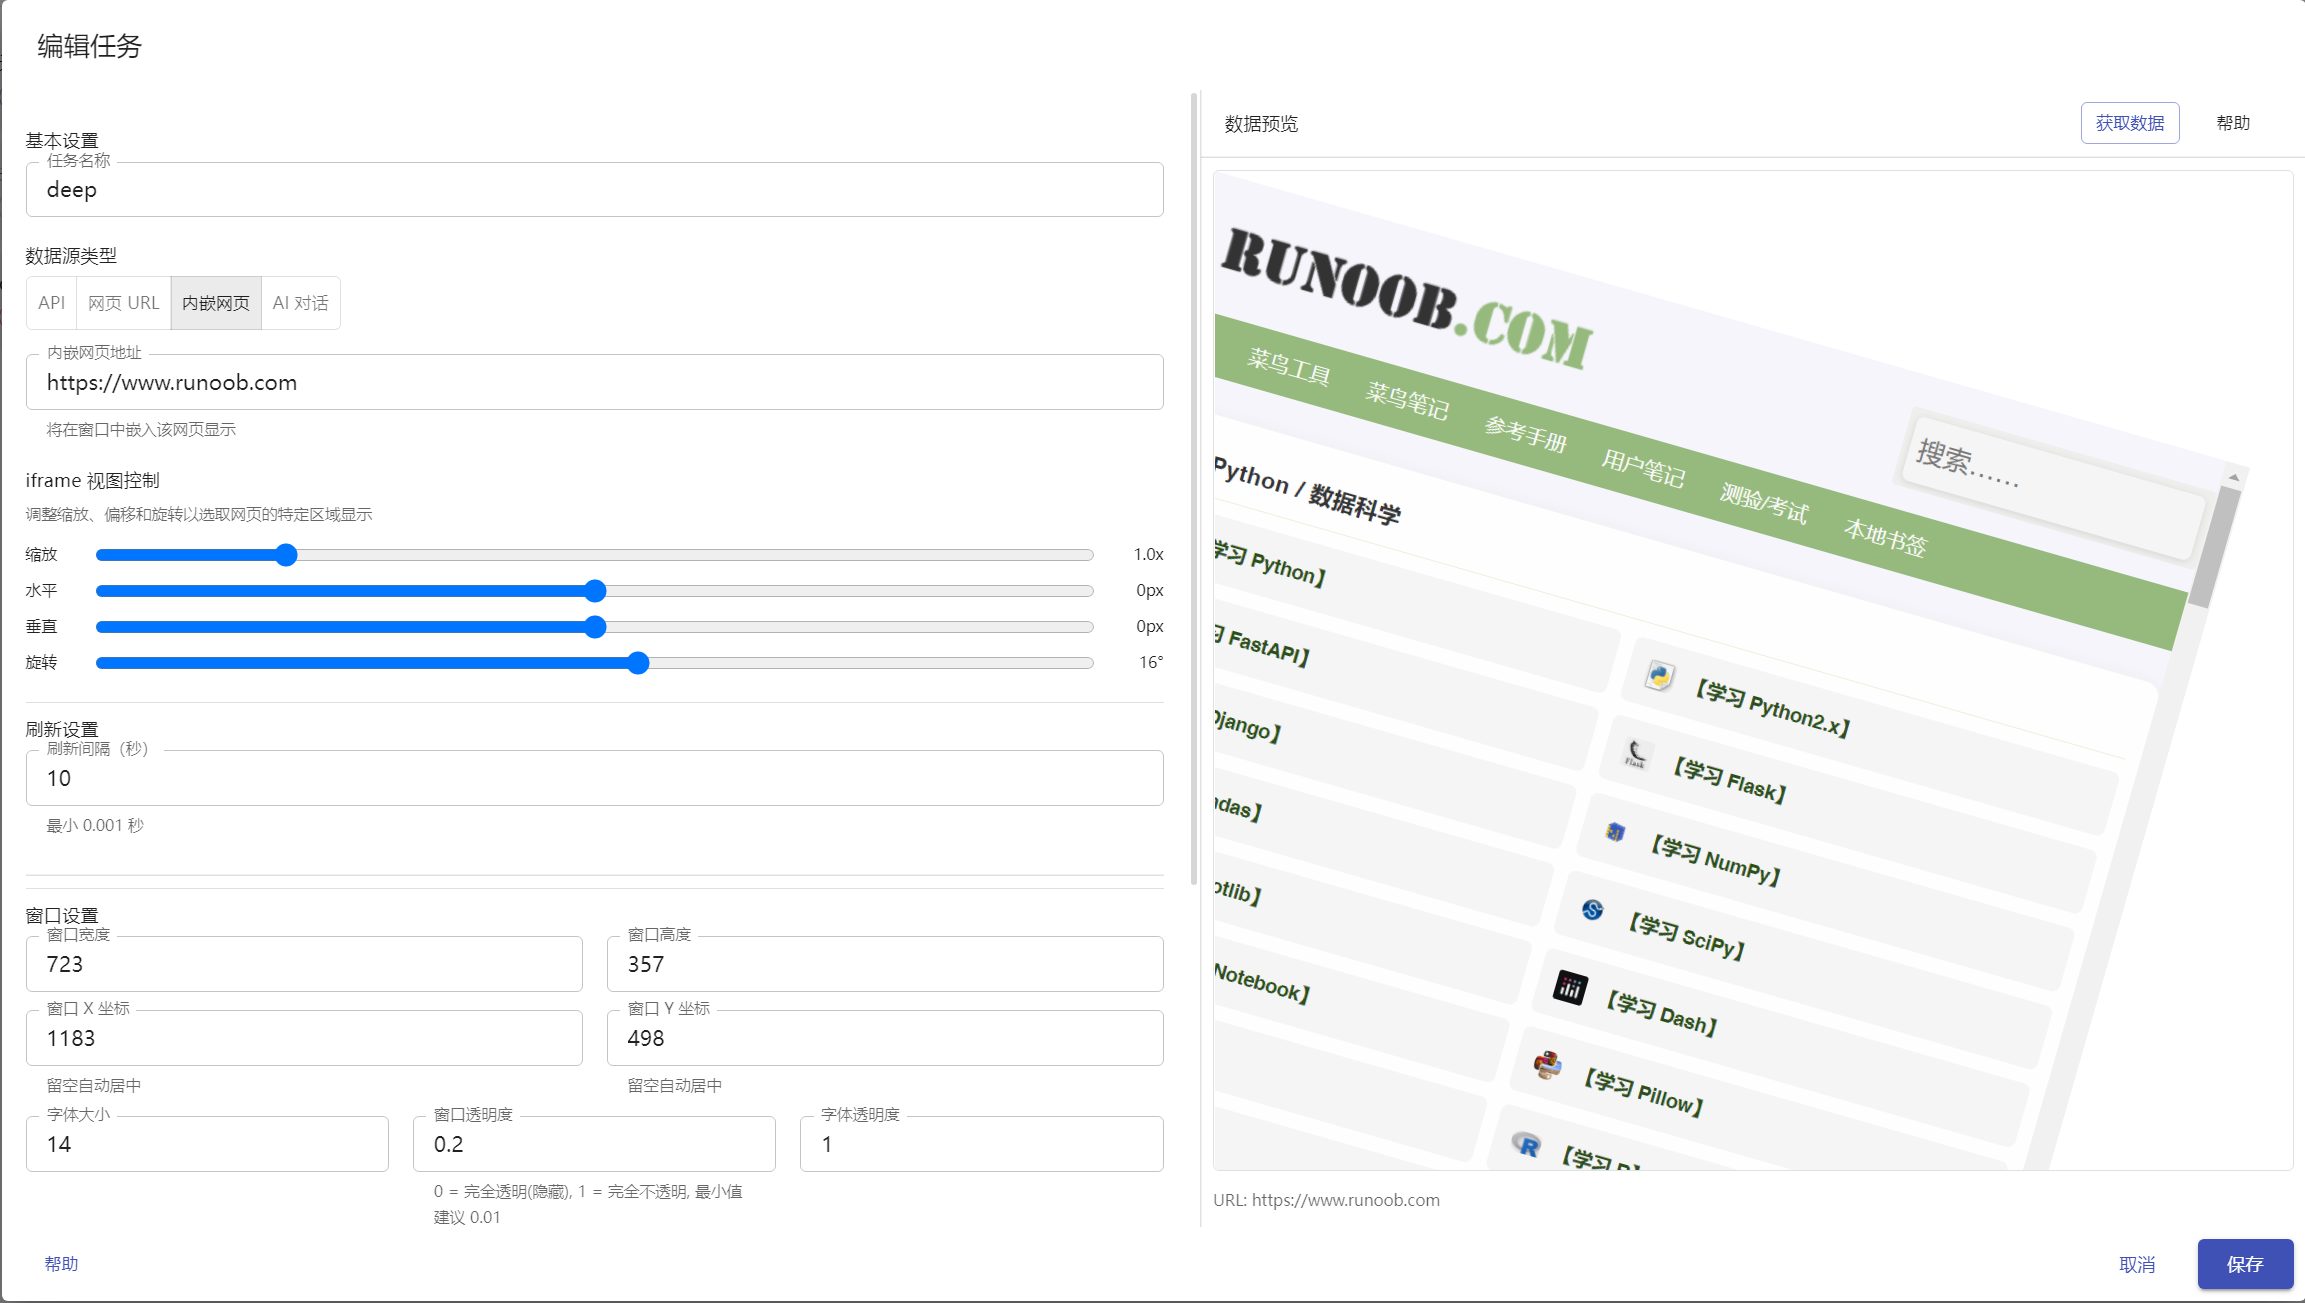Click the 缩放 zoom slider handle
Screen dimensions: 2305x1303
pyautogui.click(x=286, y=555)
